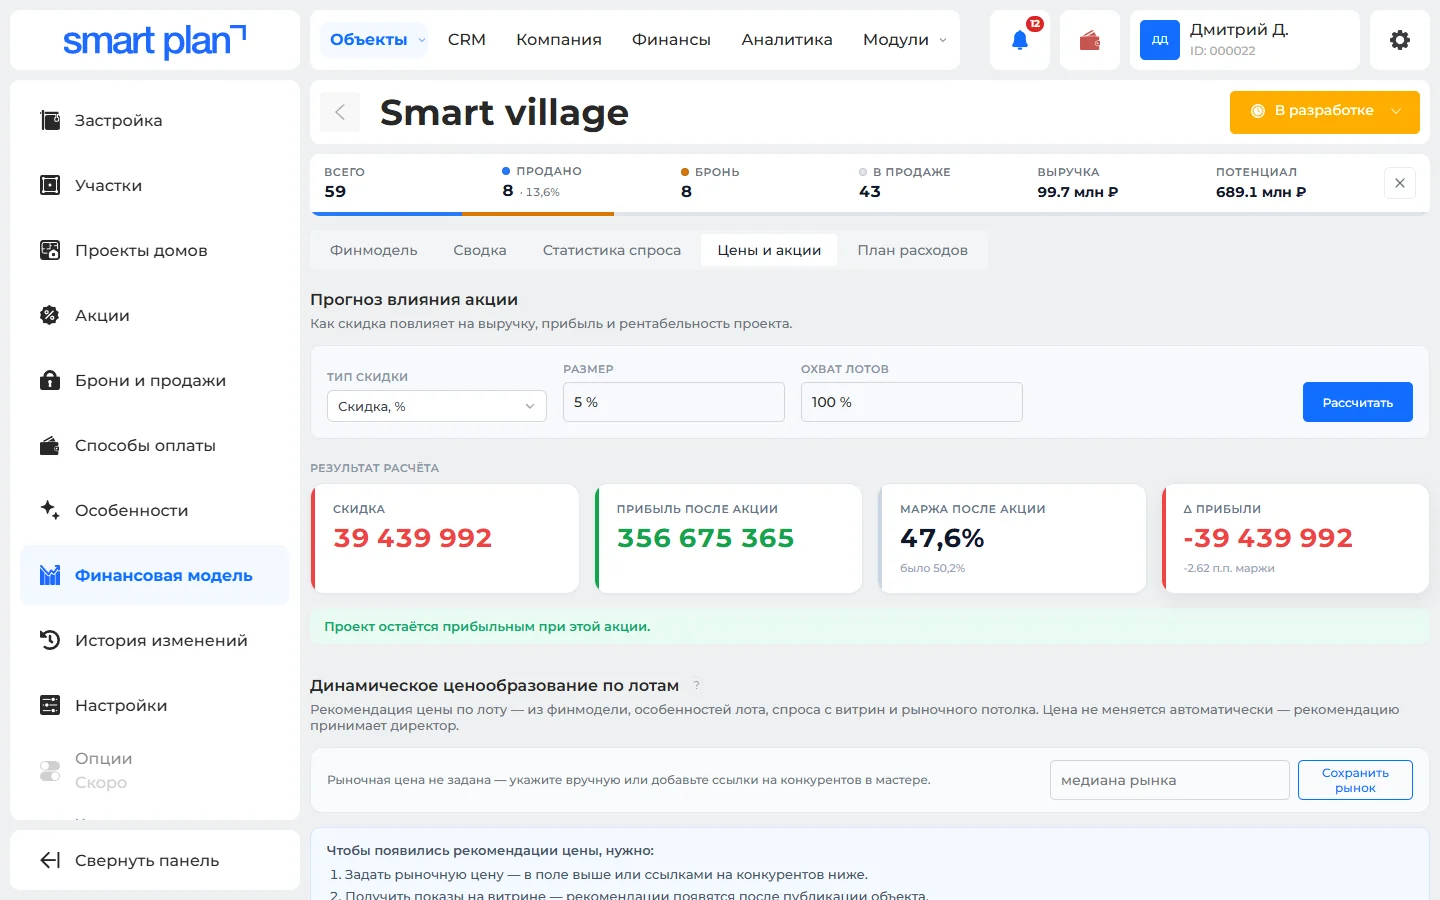Open the CRM menu item
This screenshot has width=1440, height=900.
click(x=467, y=40)
